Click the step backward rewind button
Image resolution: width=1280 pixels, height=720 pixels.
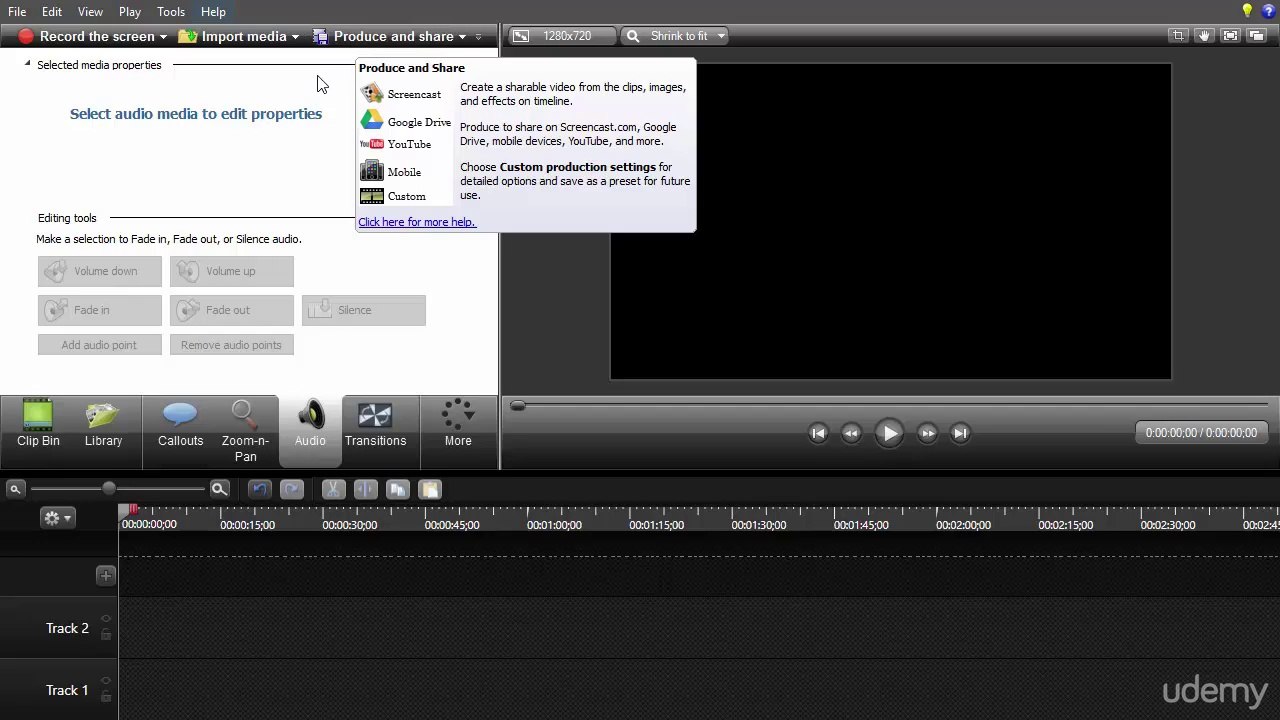point(851,433)
